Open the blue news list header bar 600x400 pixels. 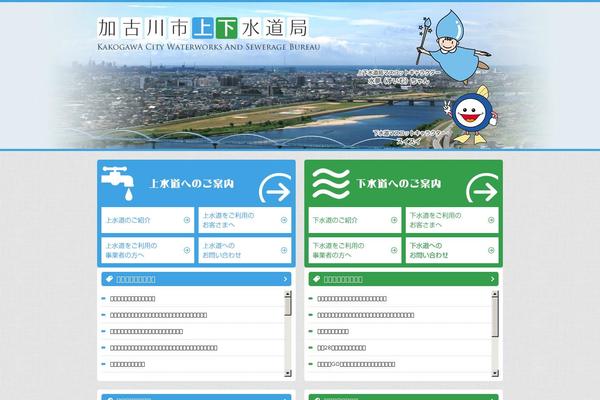pos(196,279)
